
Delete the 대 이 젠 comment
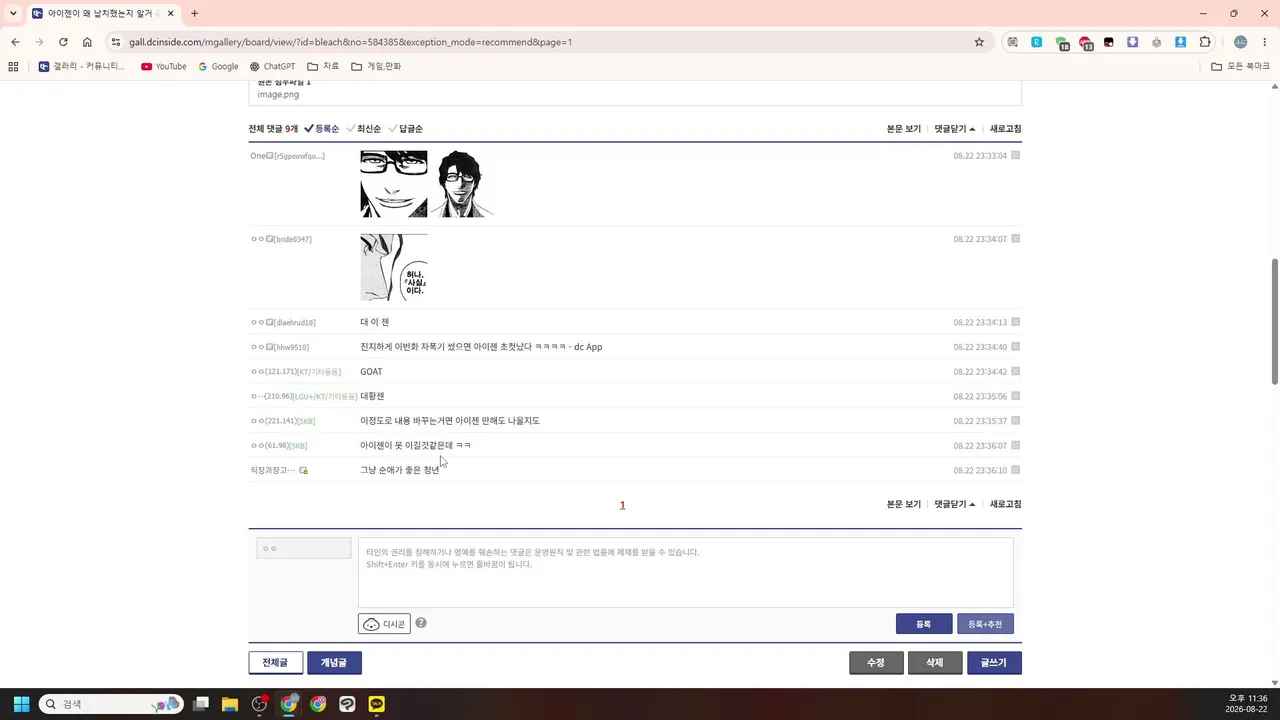[x=1016, y=322]
